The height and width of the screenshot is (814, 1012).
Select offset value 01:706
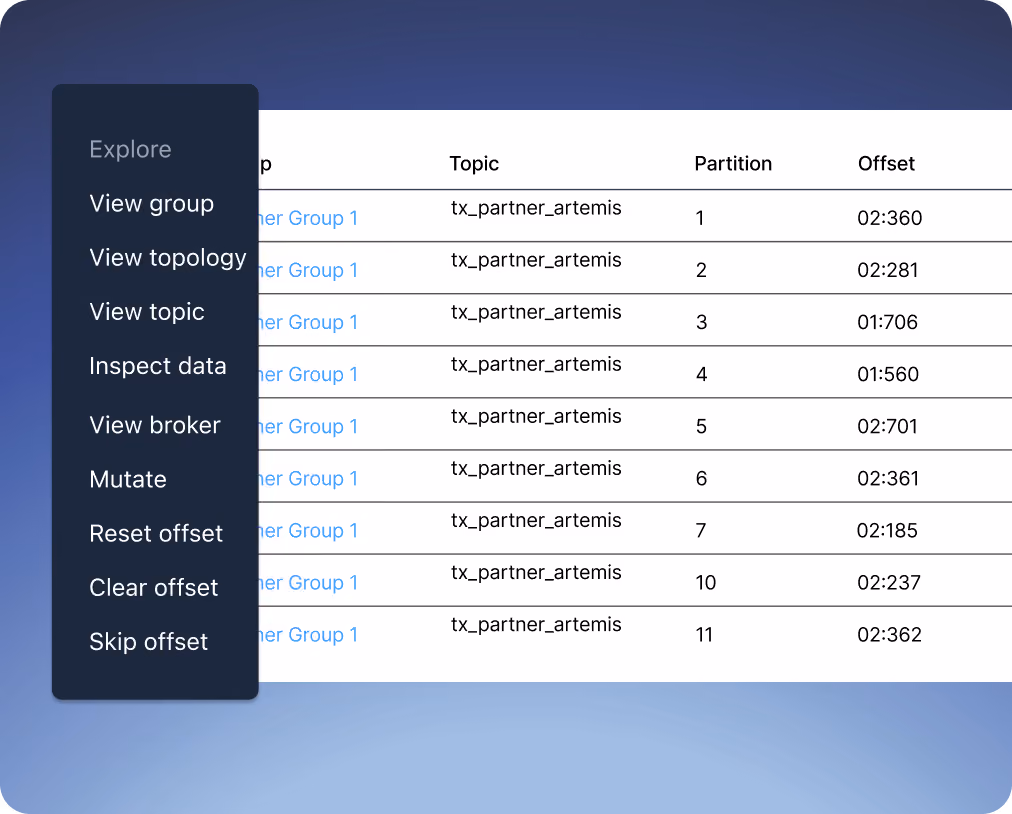(x=887, y=322)
